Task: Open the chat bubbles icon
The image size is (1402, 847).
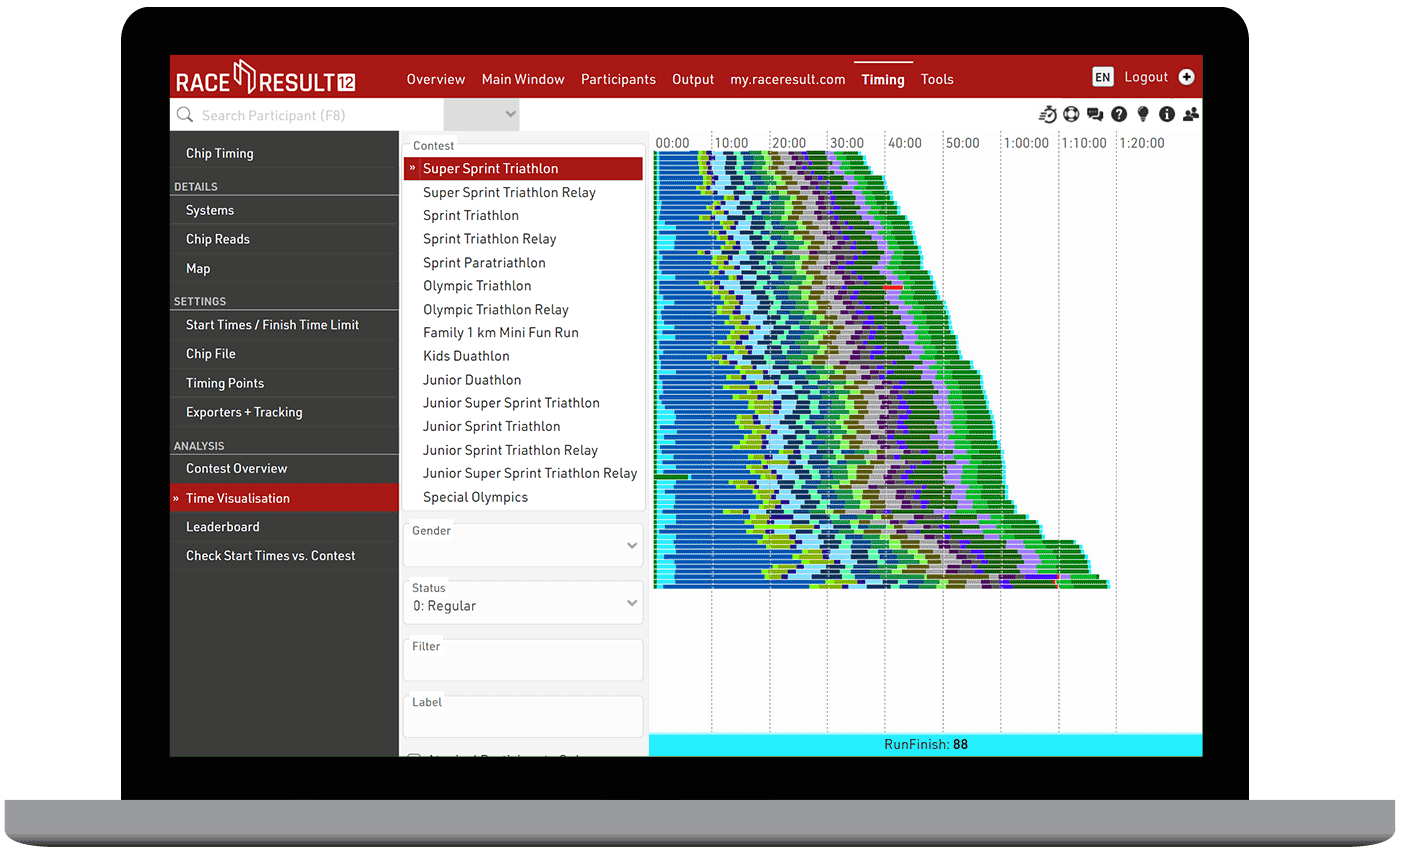Action: coord(1095,114)
